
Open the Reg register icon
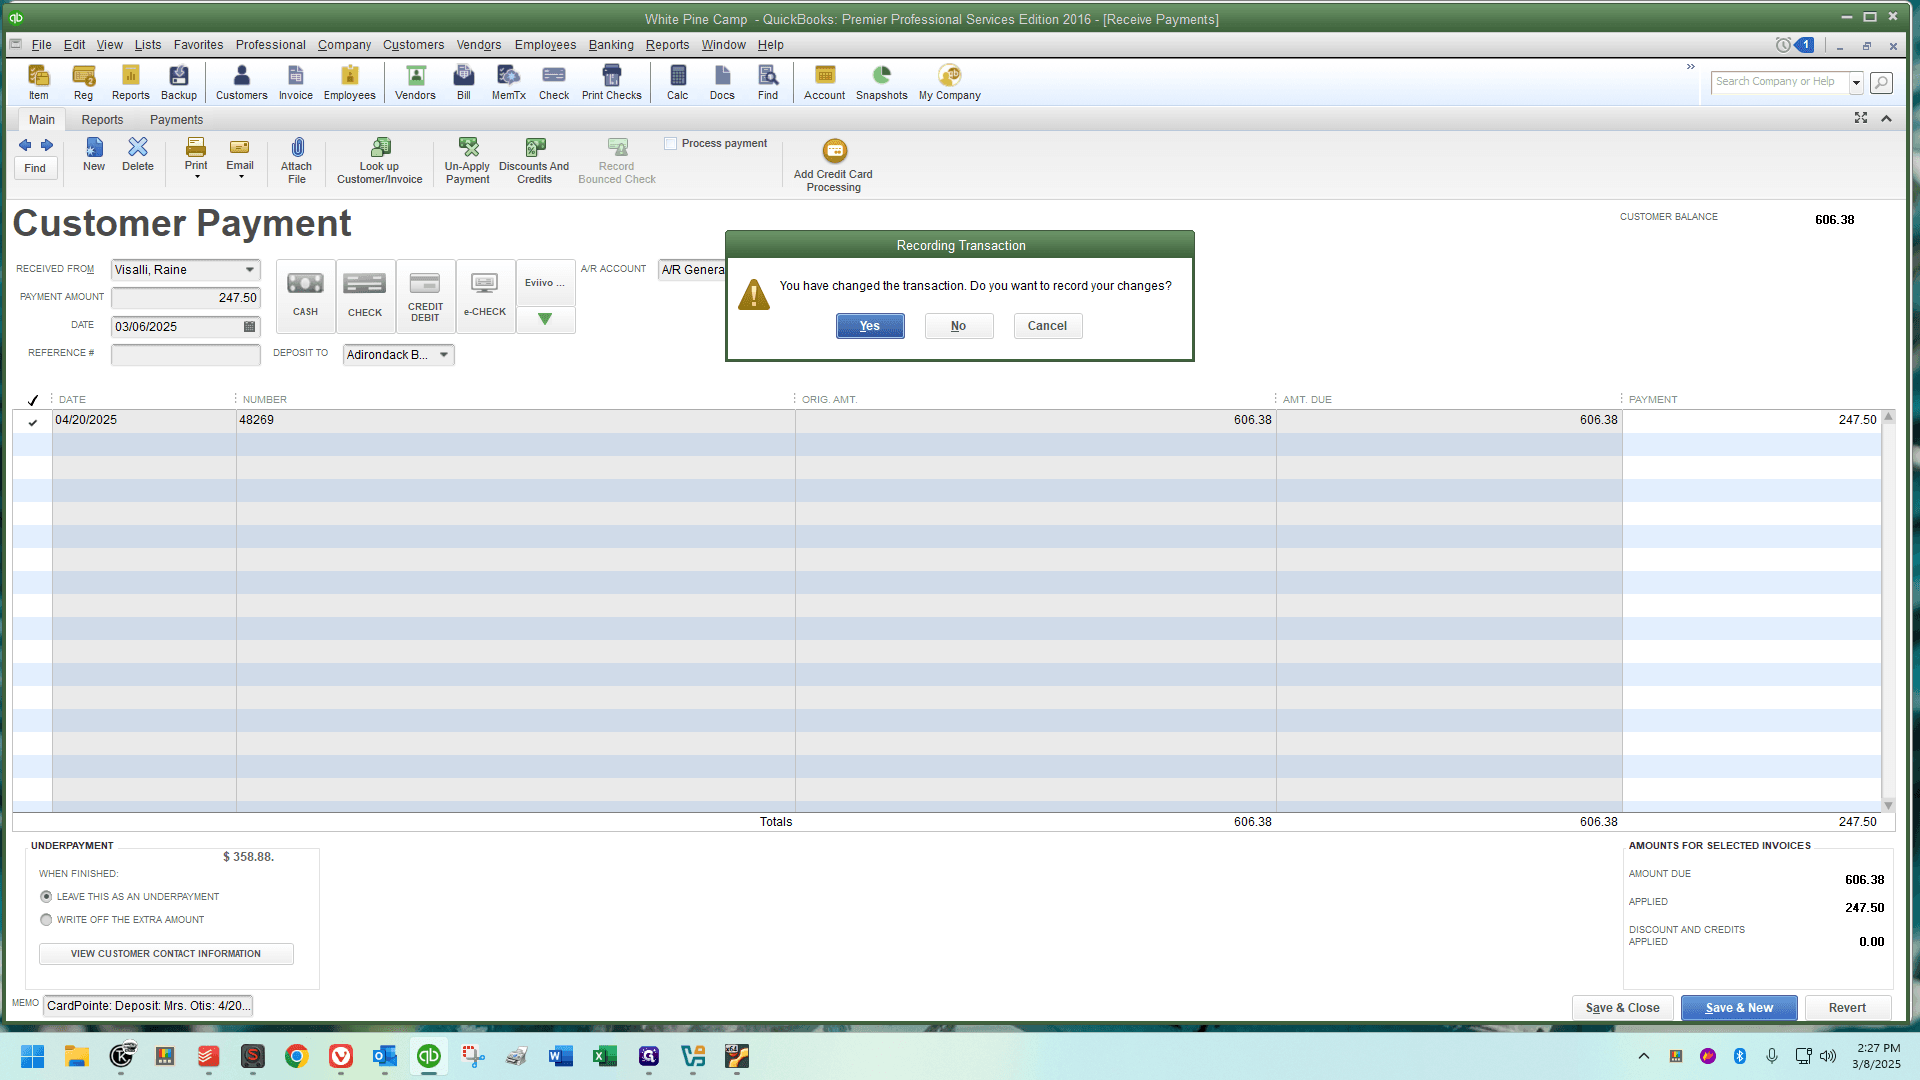[x=83, y=82]
